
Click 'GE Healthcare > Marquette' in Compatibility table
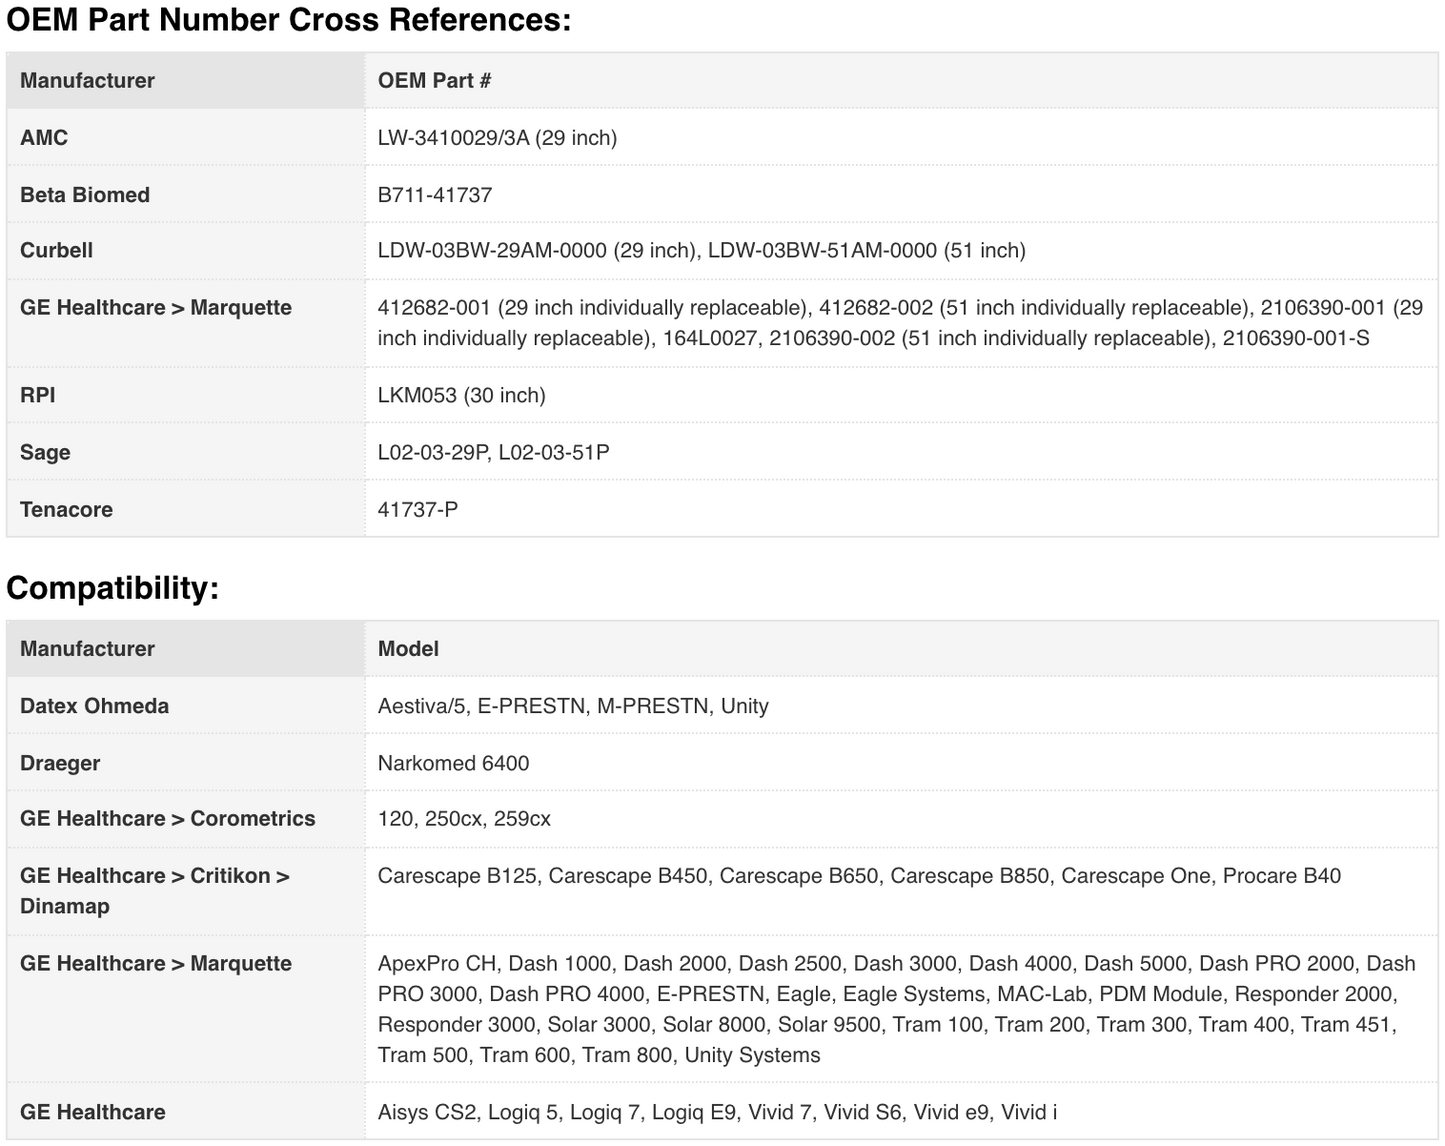point(186,1009)
